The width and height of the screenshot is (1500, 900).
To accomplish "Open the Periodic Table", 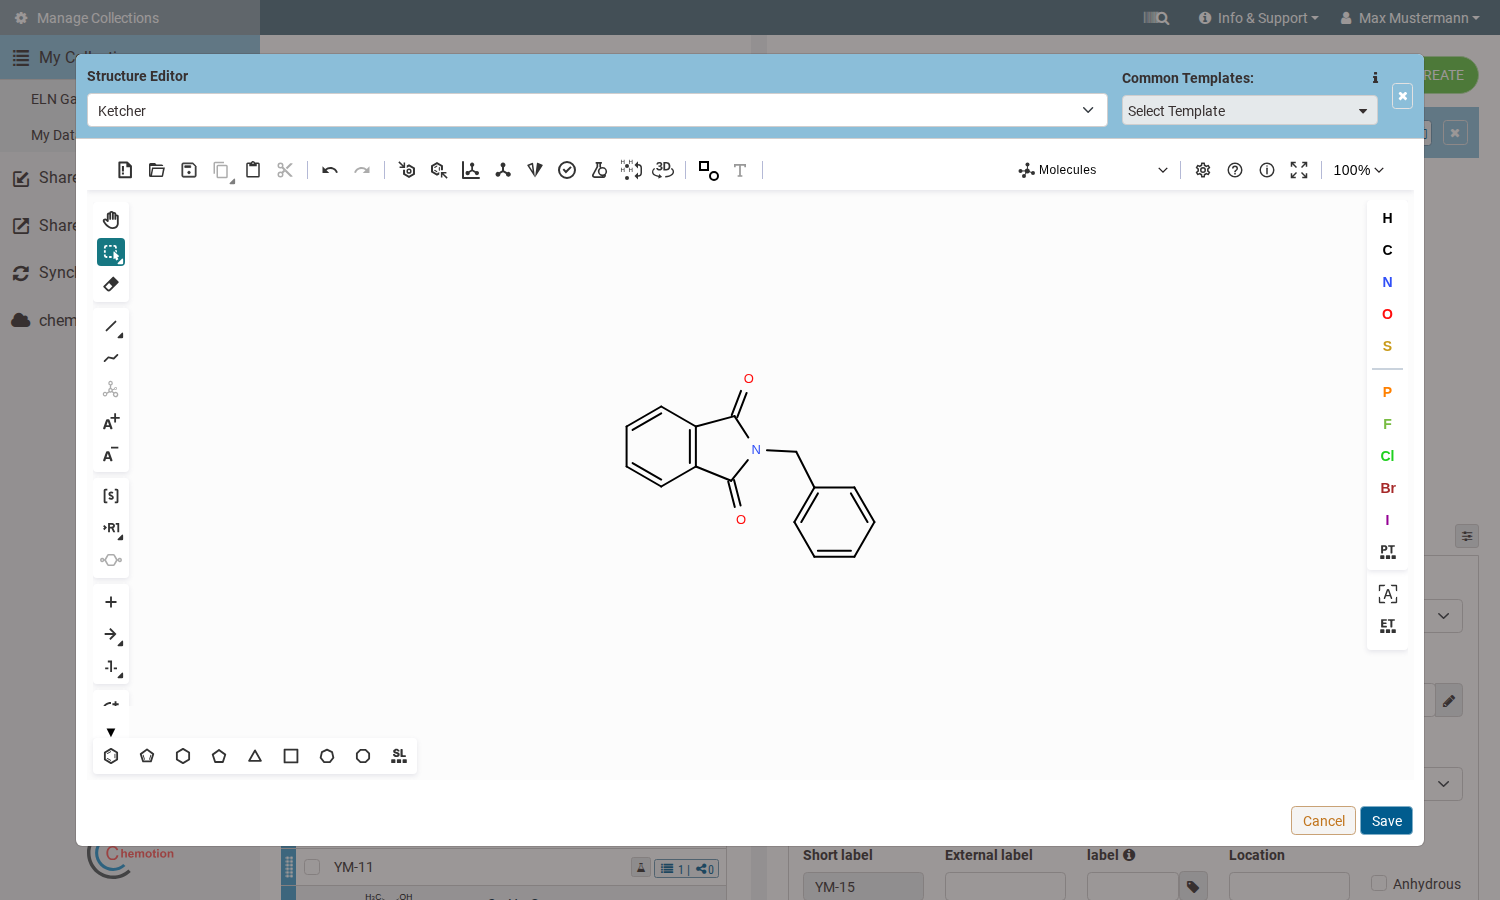I will click(1387, 552).
